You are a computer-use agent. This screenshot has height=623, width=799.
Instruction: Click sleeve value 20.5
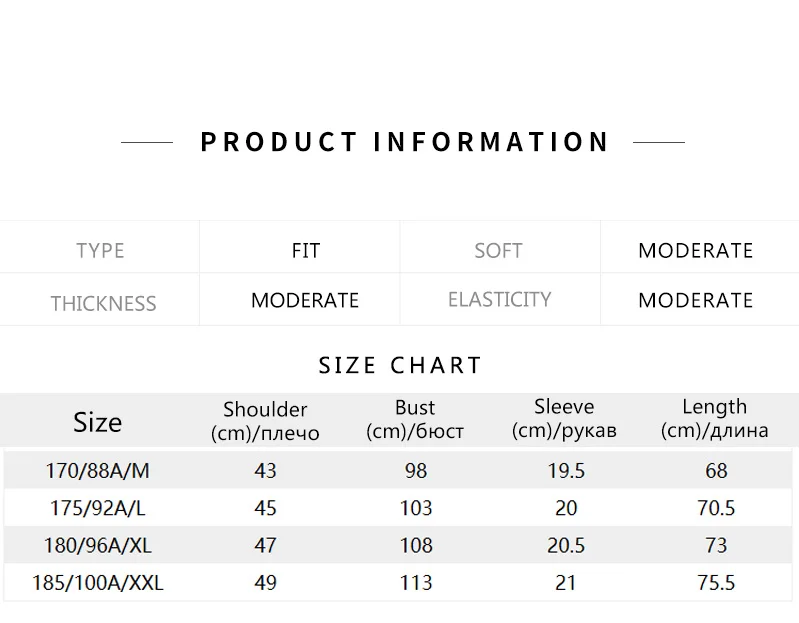click(x=566, y=545)
